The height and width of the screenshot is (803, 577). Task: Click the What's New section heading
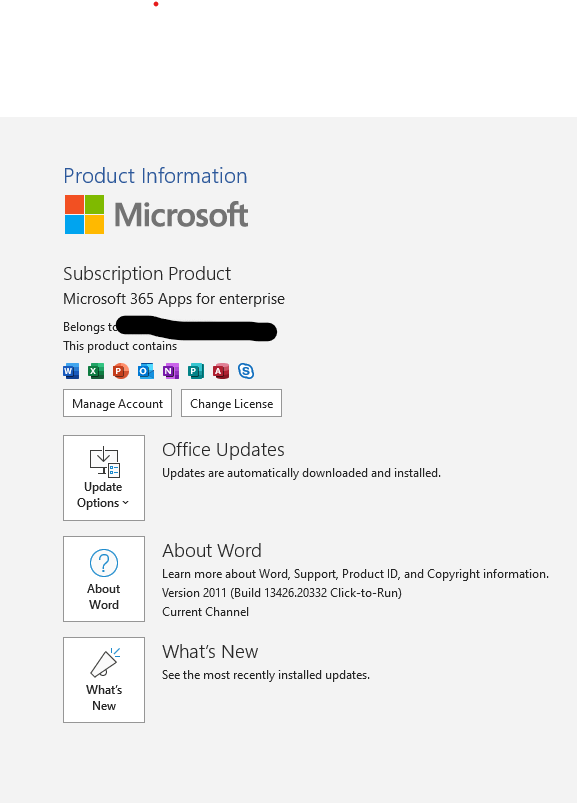210,651
